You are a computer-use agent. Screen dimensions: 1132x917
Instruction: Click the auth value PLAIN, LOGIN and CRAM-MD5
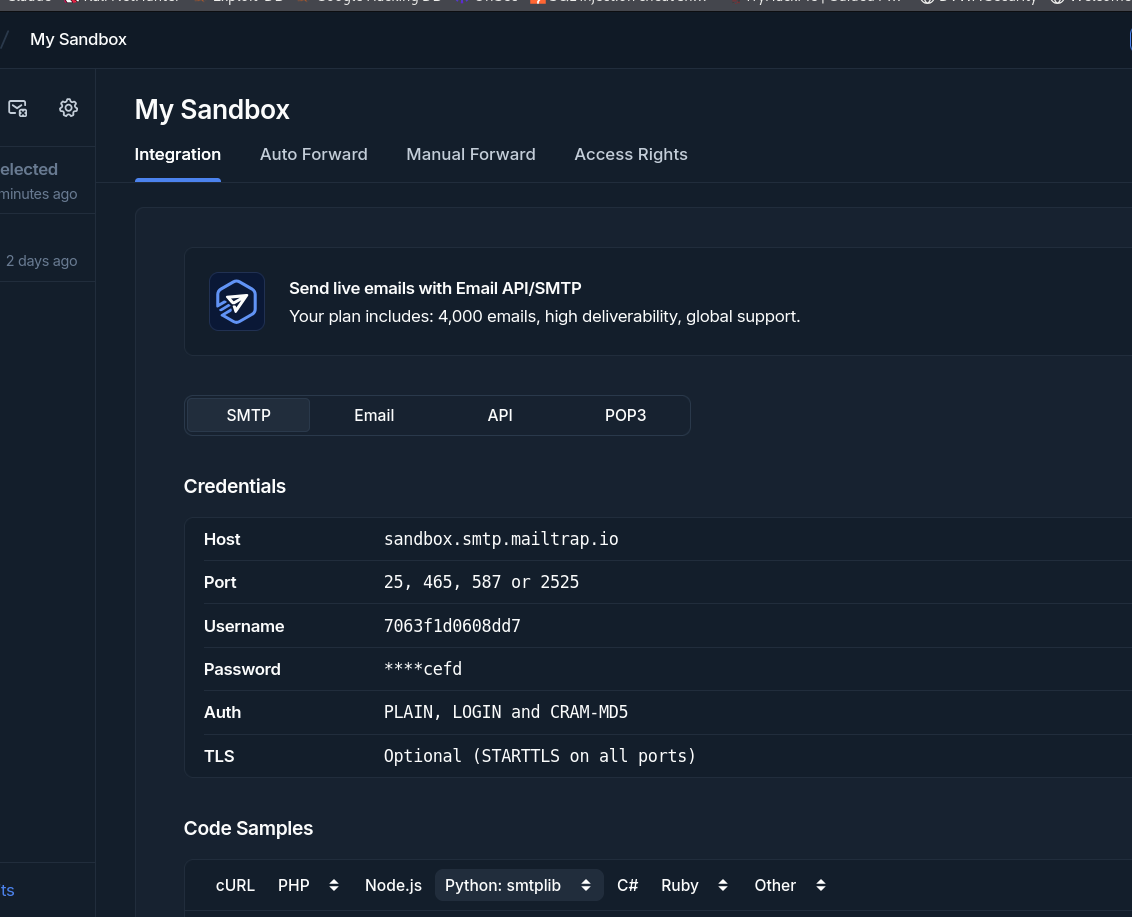(x=506, y=713)
